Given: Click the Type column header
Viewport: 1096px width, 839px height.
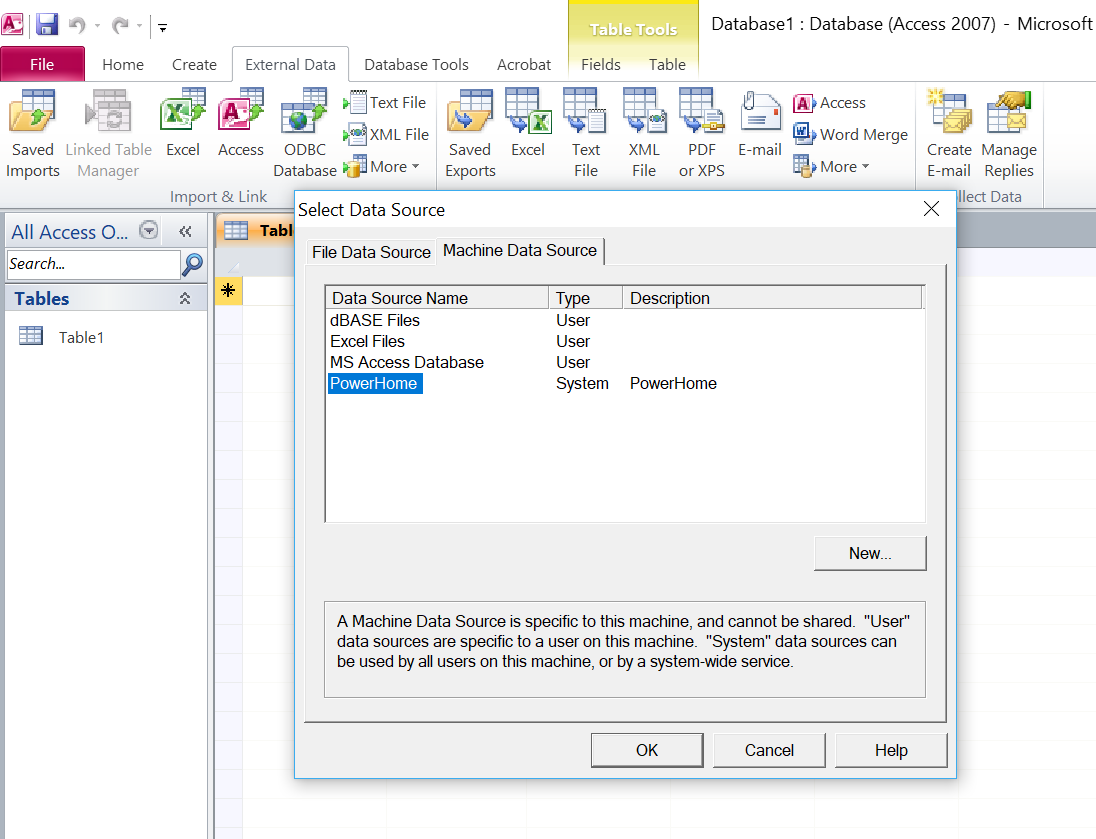Looking at the screenshot, I should [x=586, y=298].
